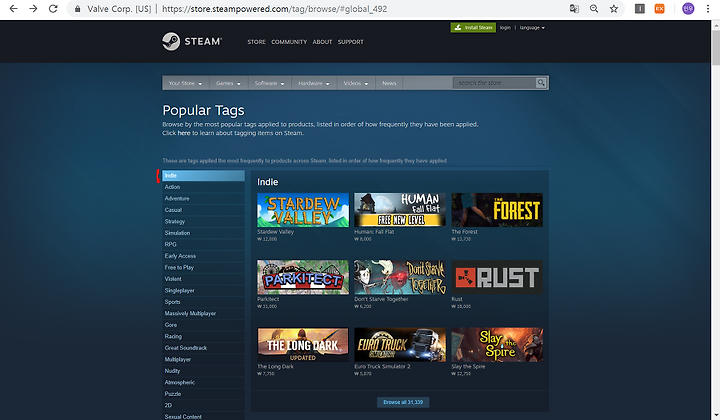Select the Strategy tag
Viewport: 720px width, 420px height.
pyautogui.click(x=203, y=221)
